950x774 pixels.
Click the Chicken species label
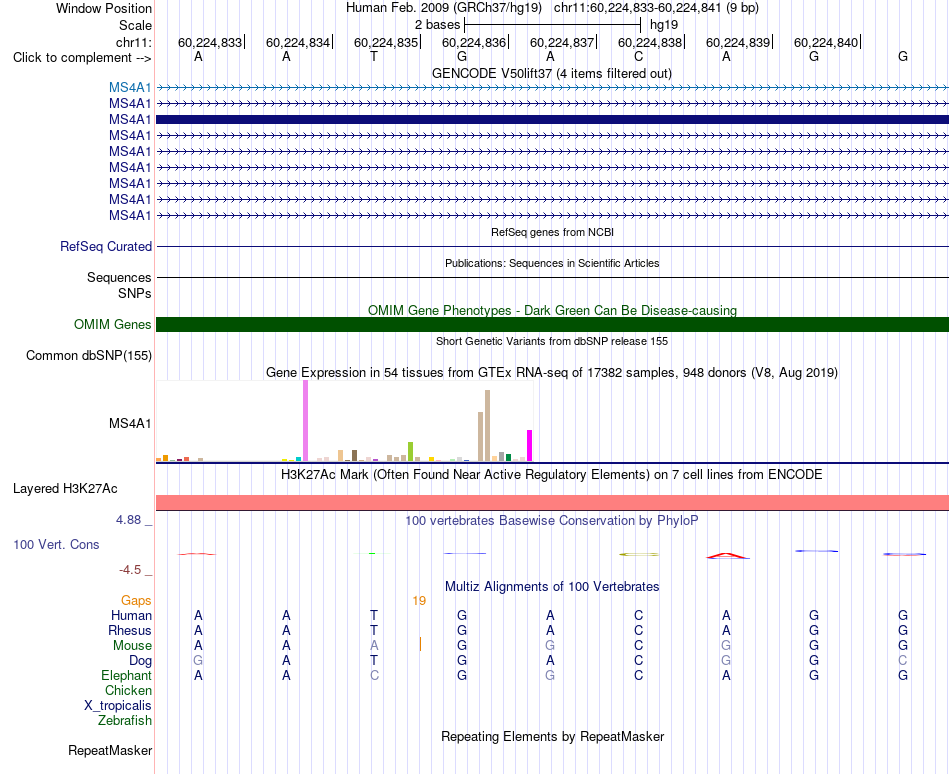(128, 690)
